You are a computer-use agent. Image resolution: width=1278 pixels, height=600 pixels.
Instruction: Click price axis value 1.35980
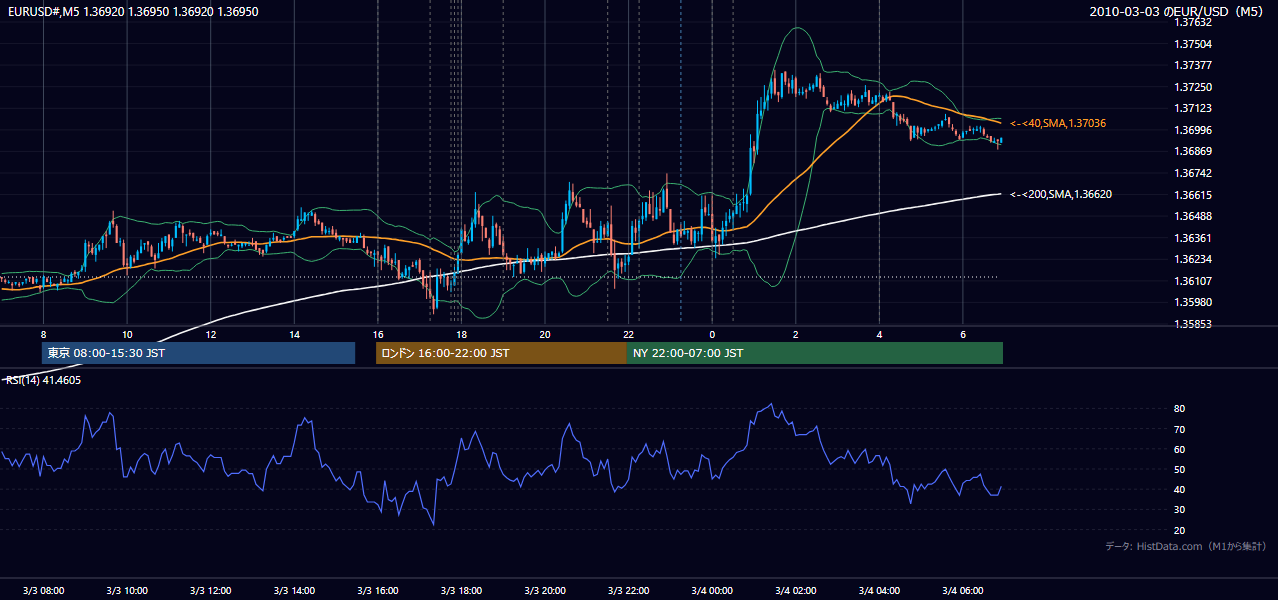click(x=1192, y=302)
